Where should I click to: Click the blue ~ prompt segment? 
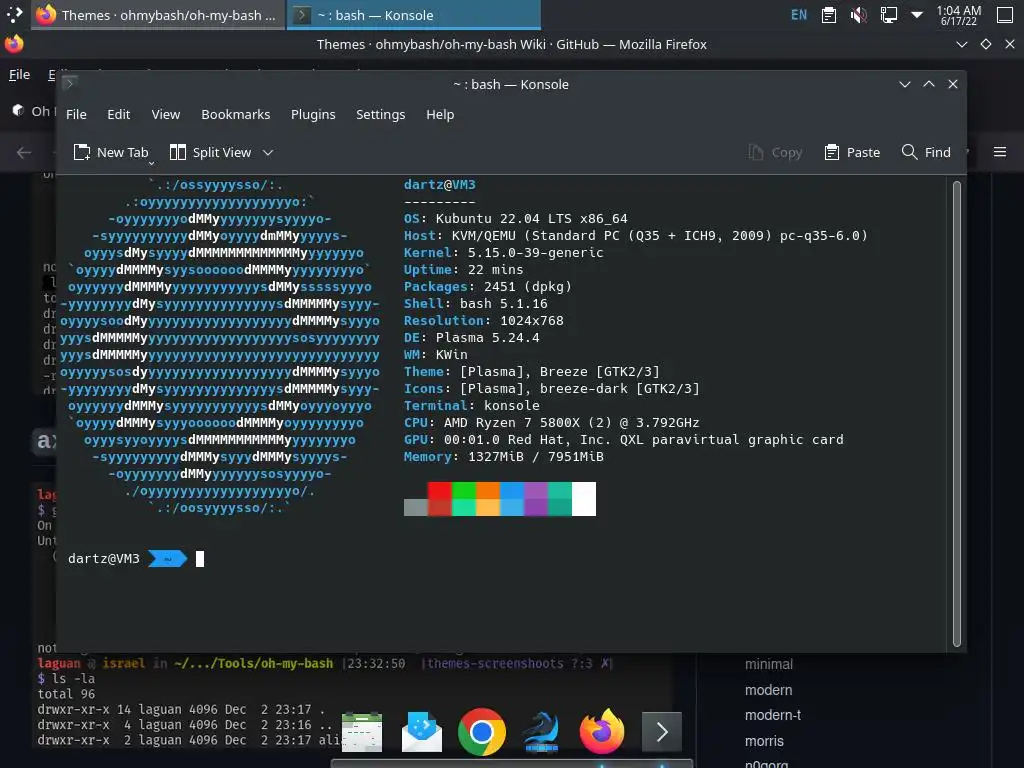click(x=167, y=558)
